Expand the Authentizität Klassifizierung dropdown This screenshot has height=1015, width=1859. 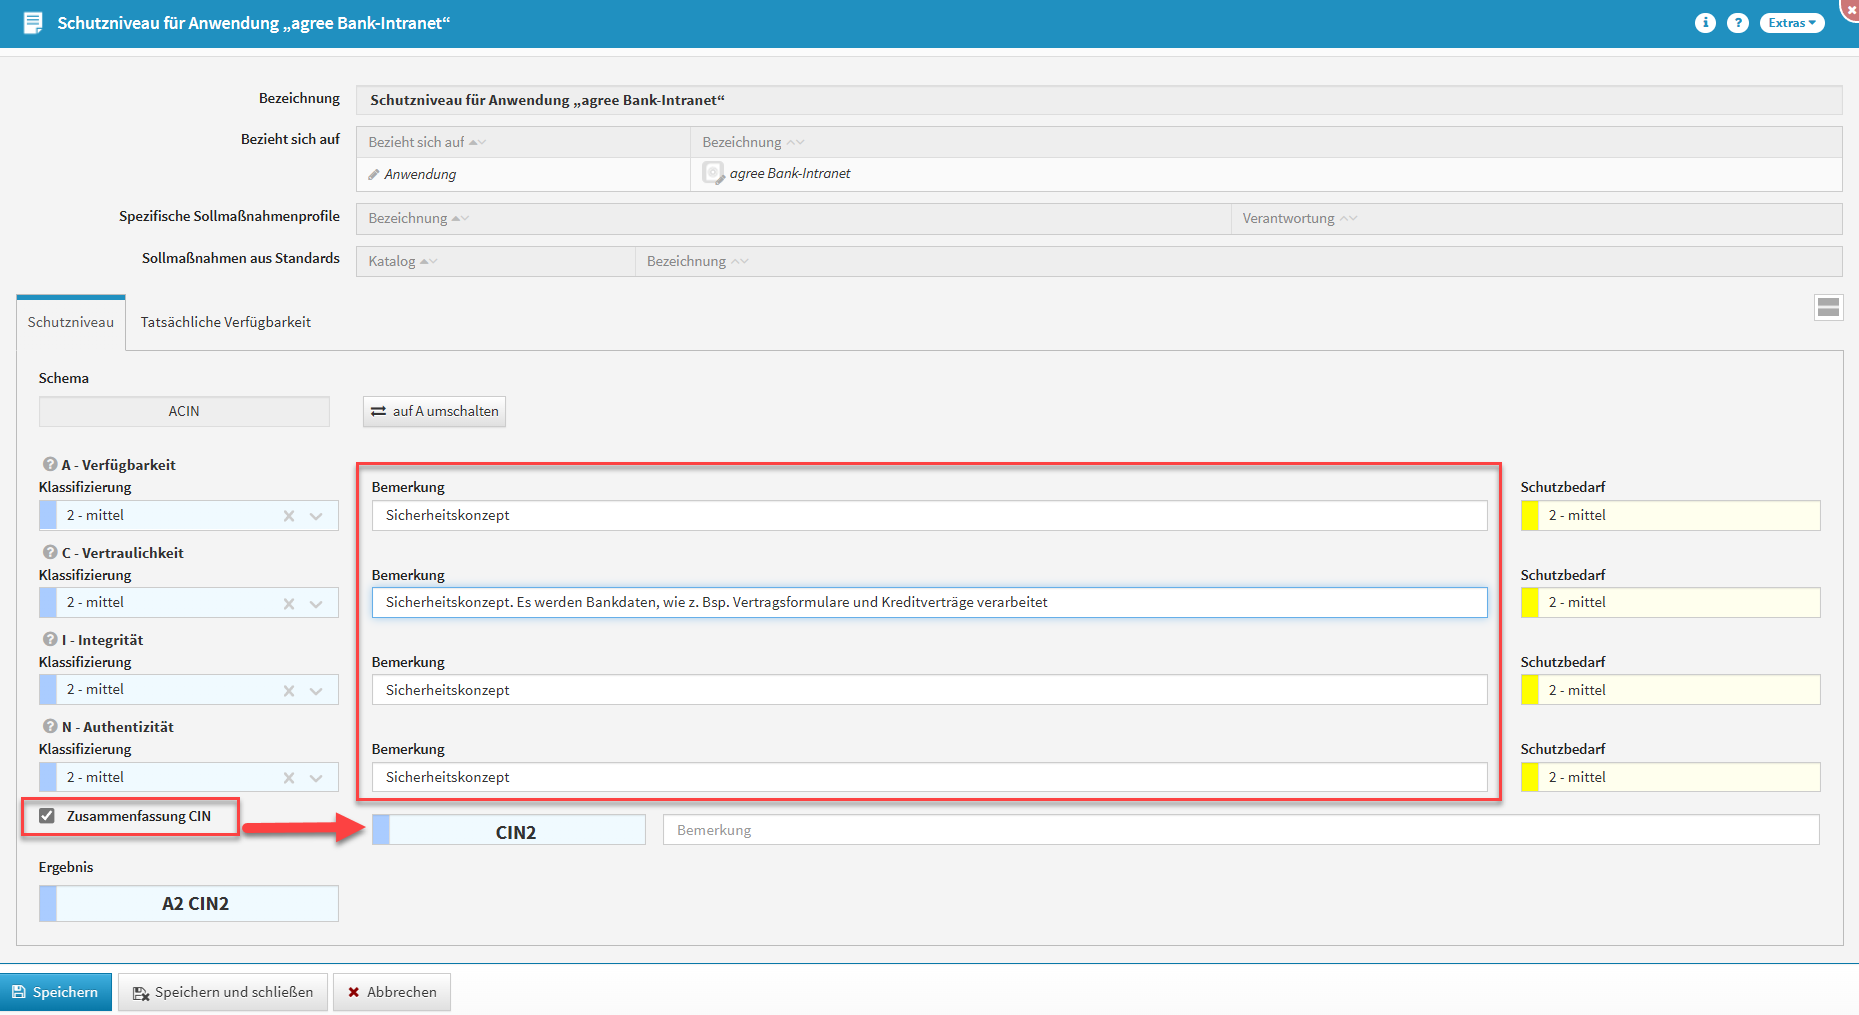point(316,778)
